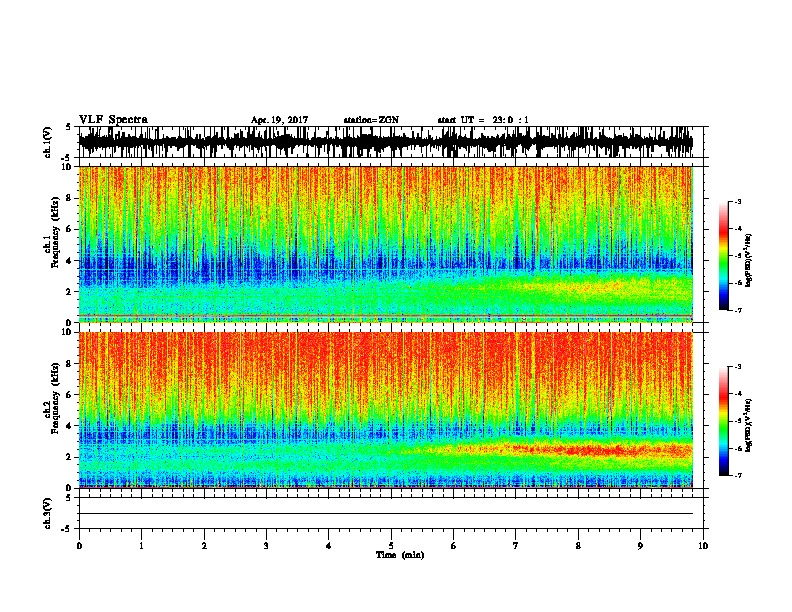This screenshot has height=612, width=792.
Task: Click the ch.1 frequency tick "4"
Action: pos(70,261)
